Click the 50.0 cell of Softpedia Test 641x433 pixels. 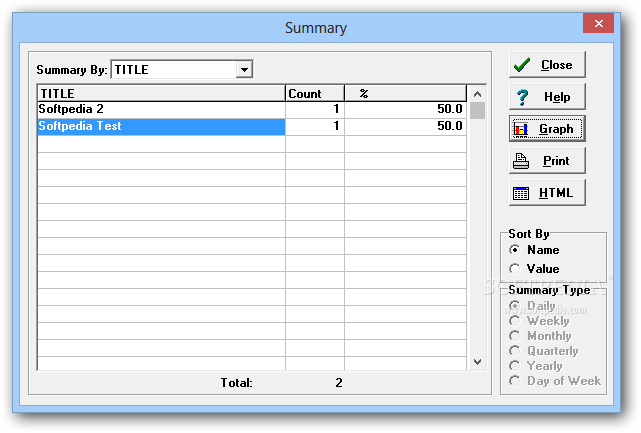(x=406, y=127)
